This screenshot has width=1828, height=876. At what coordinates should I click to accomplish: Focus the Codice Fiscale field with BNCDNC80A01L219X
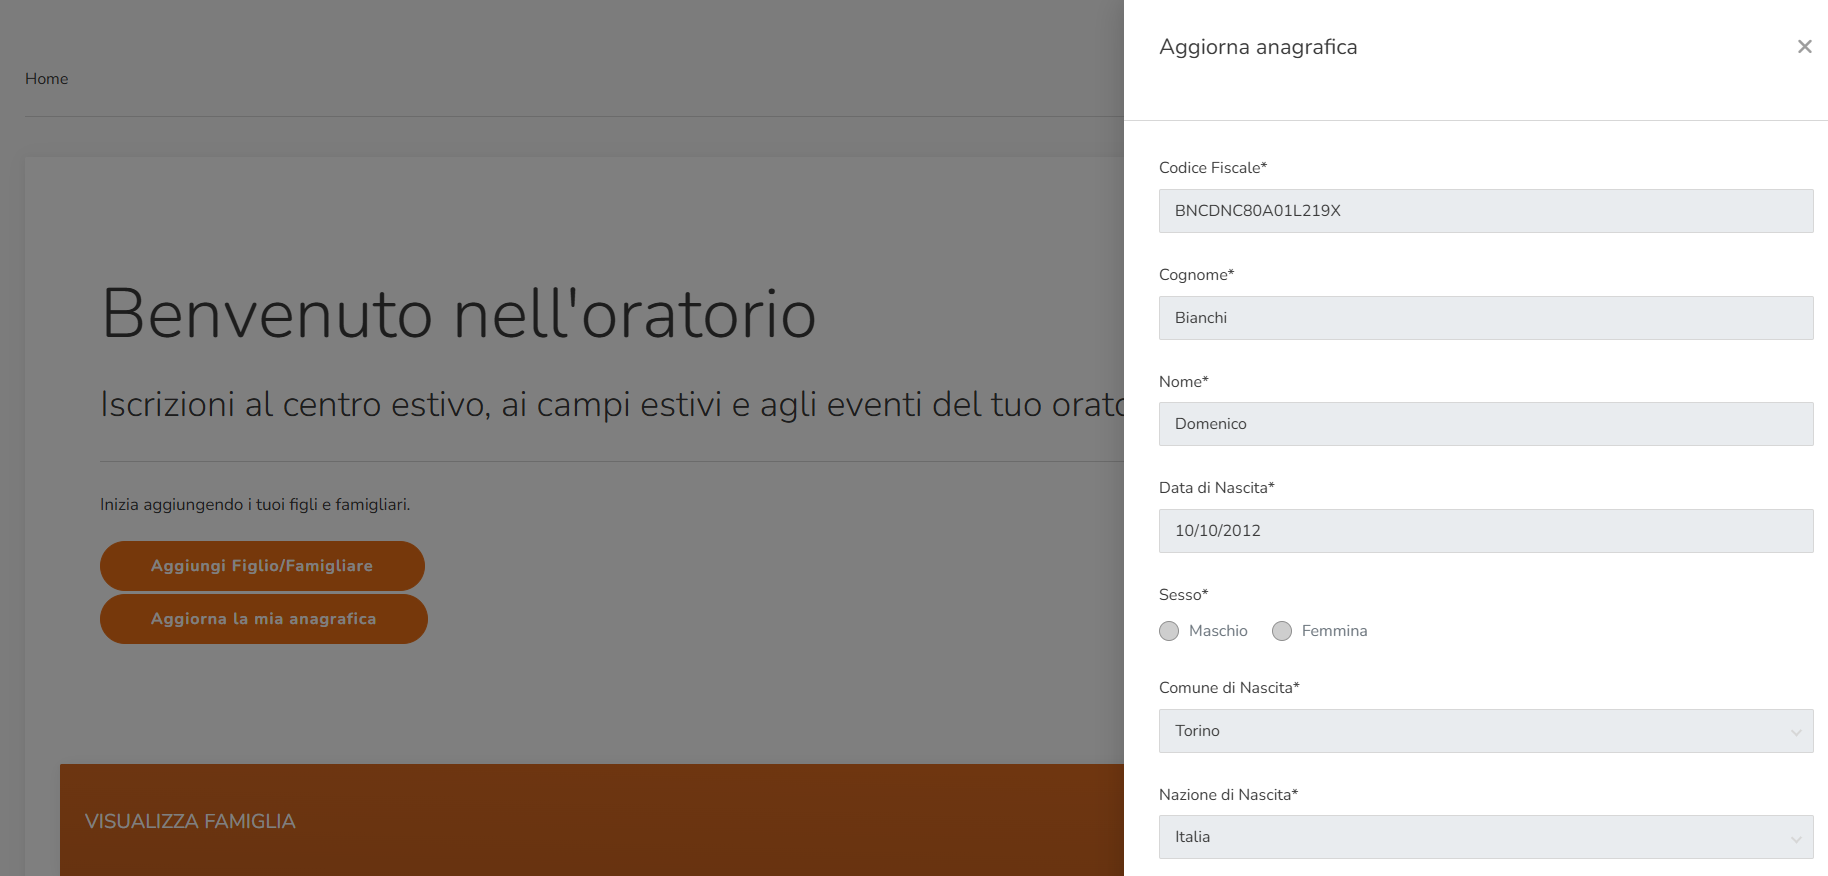1485,211
